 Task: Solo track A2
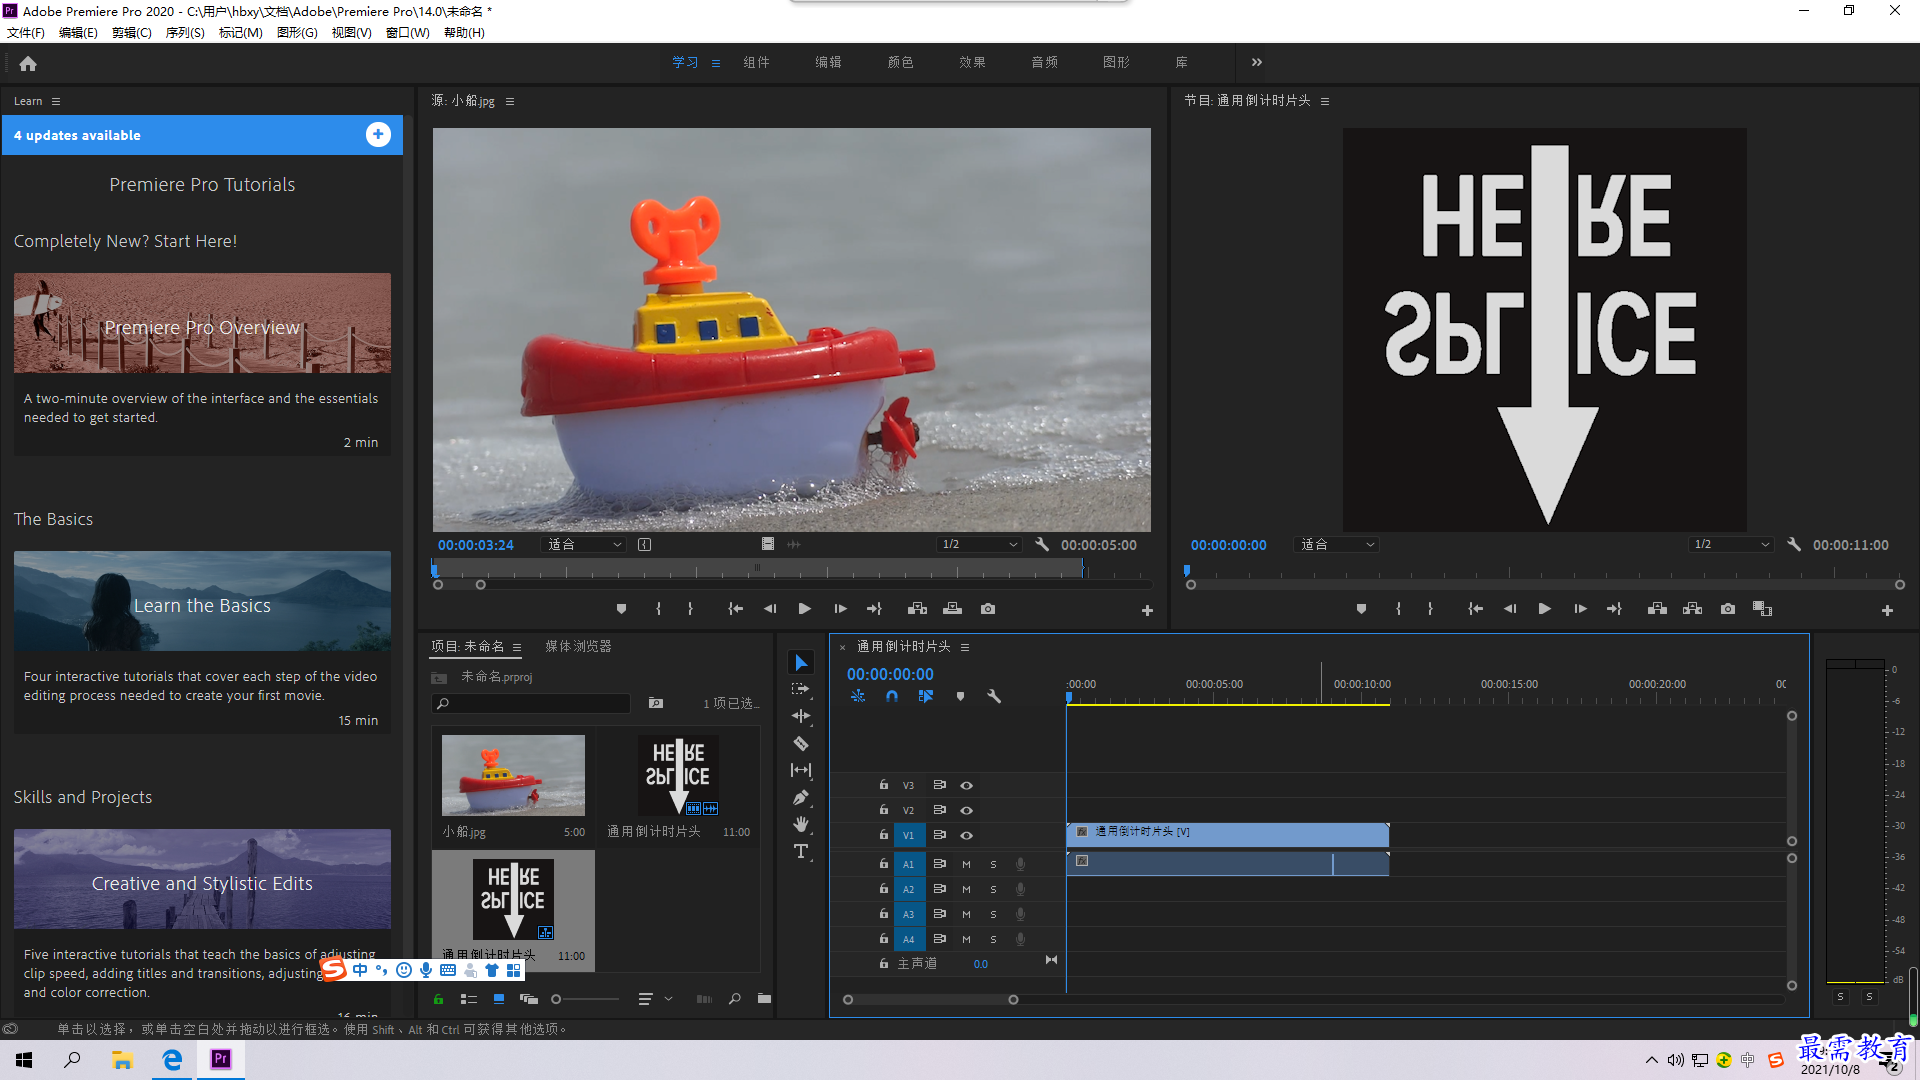click(x=993, y=889)
